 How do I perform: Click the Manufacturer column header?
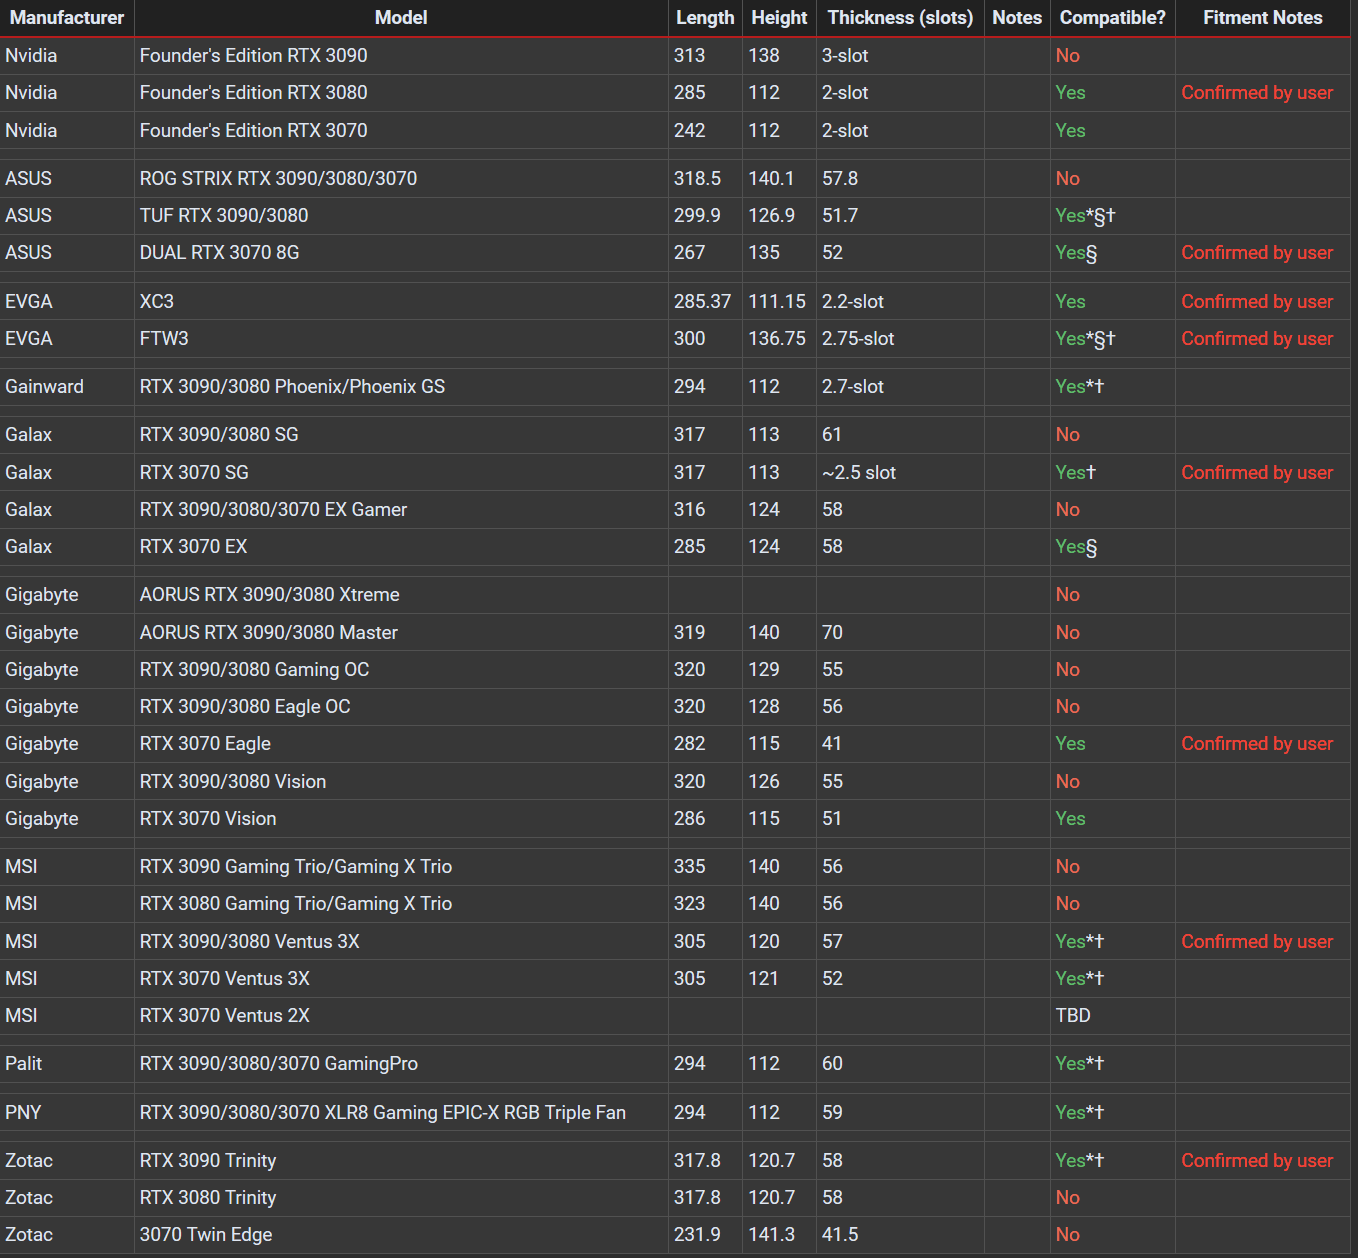(67, 18)
